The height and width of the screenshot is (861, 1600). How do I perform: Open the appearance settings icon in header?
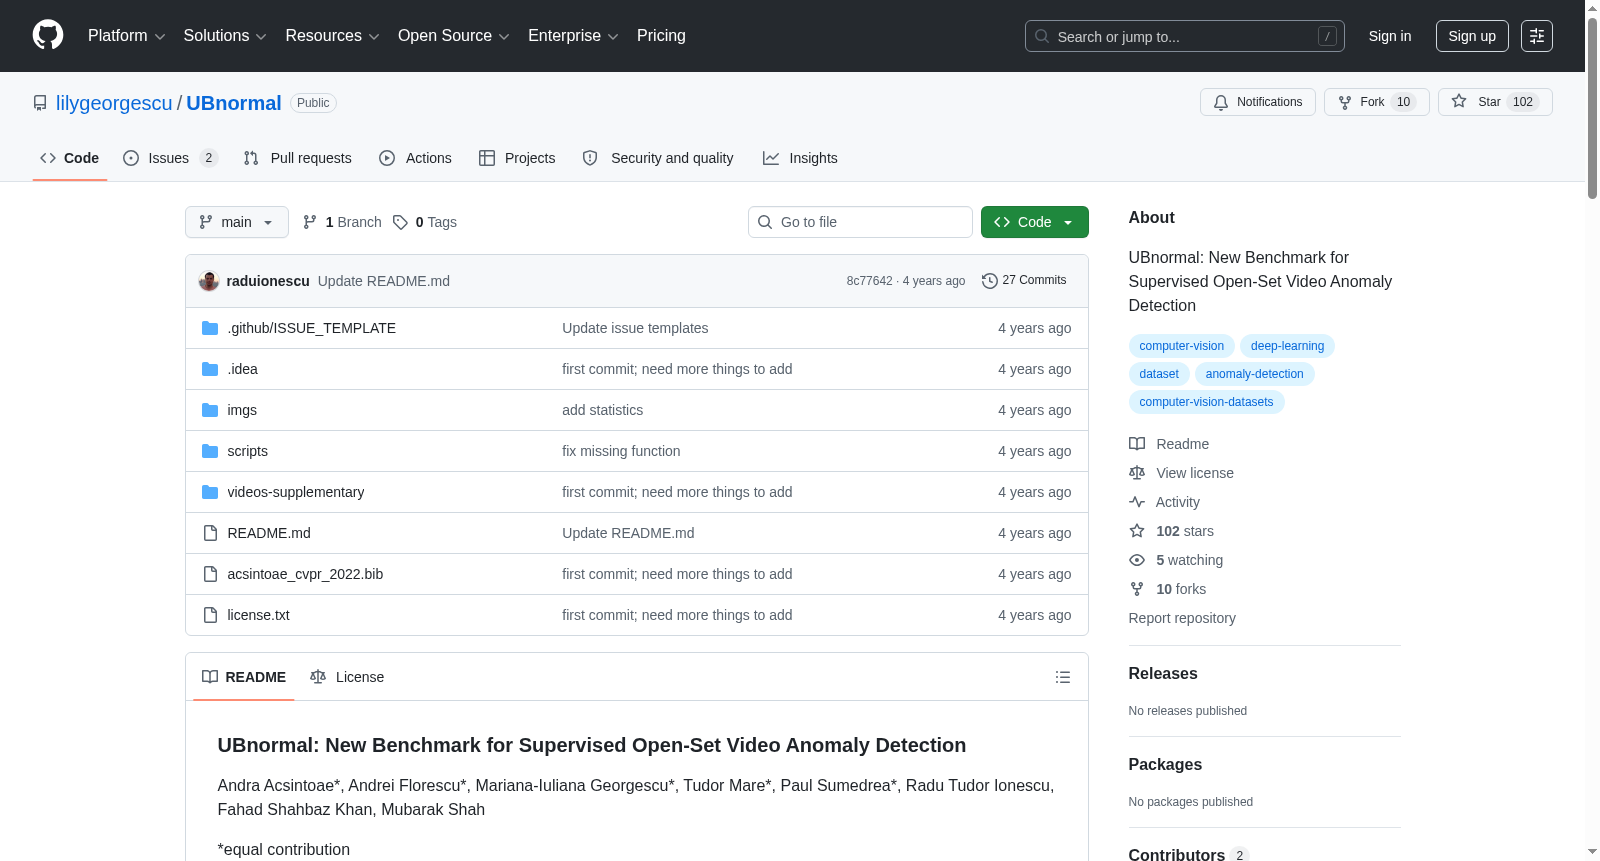[1537, 36]
